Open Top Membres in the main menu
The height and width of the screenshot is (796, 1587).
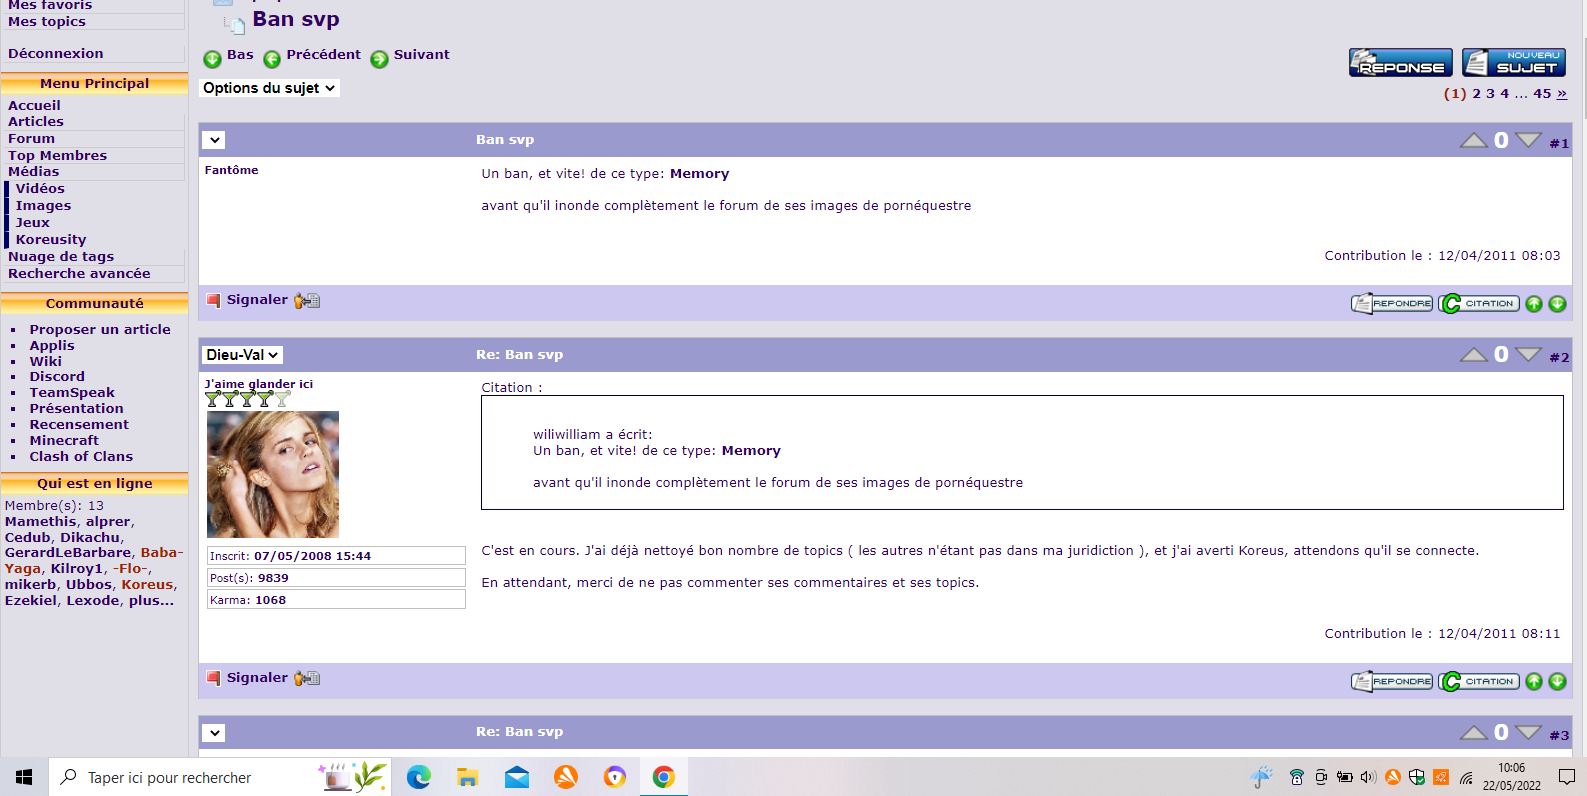[x=57, y=155]
